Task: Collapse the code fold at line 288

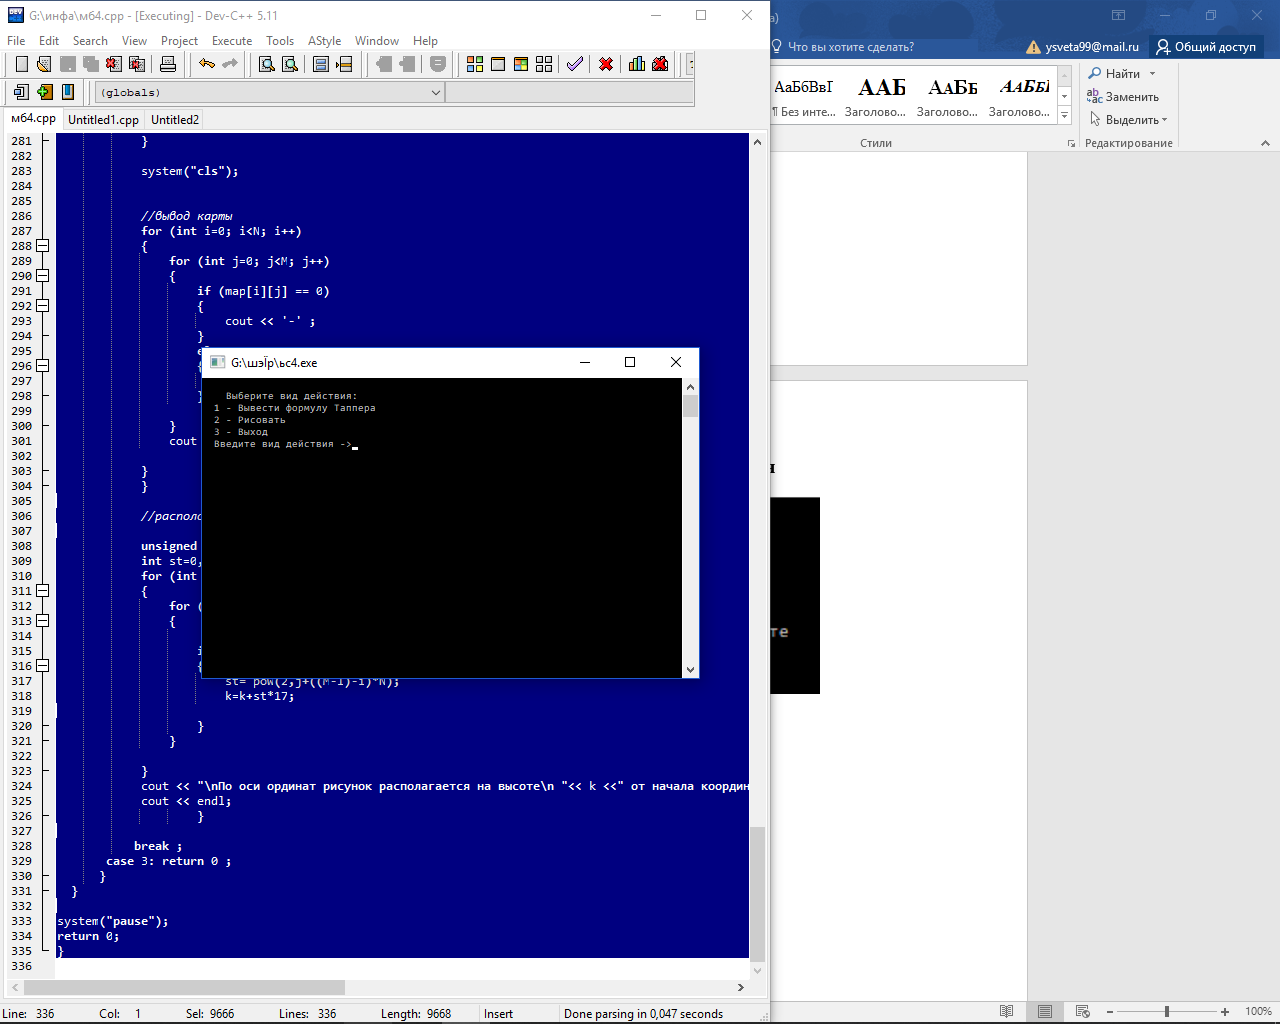Action: pyautogui.click(x=43, y=246)
